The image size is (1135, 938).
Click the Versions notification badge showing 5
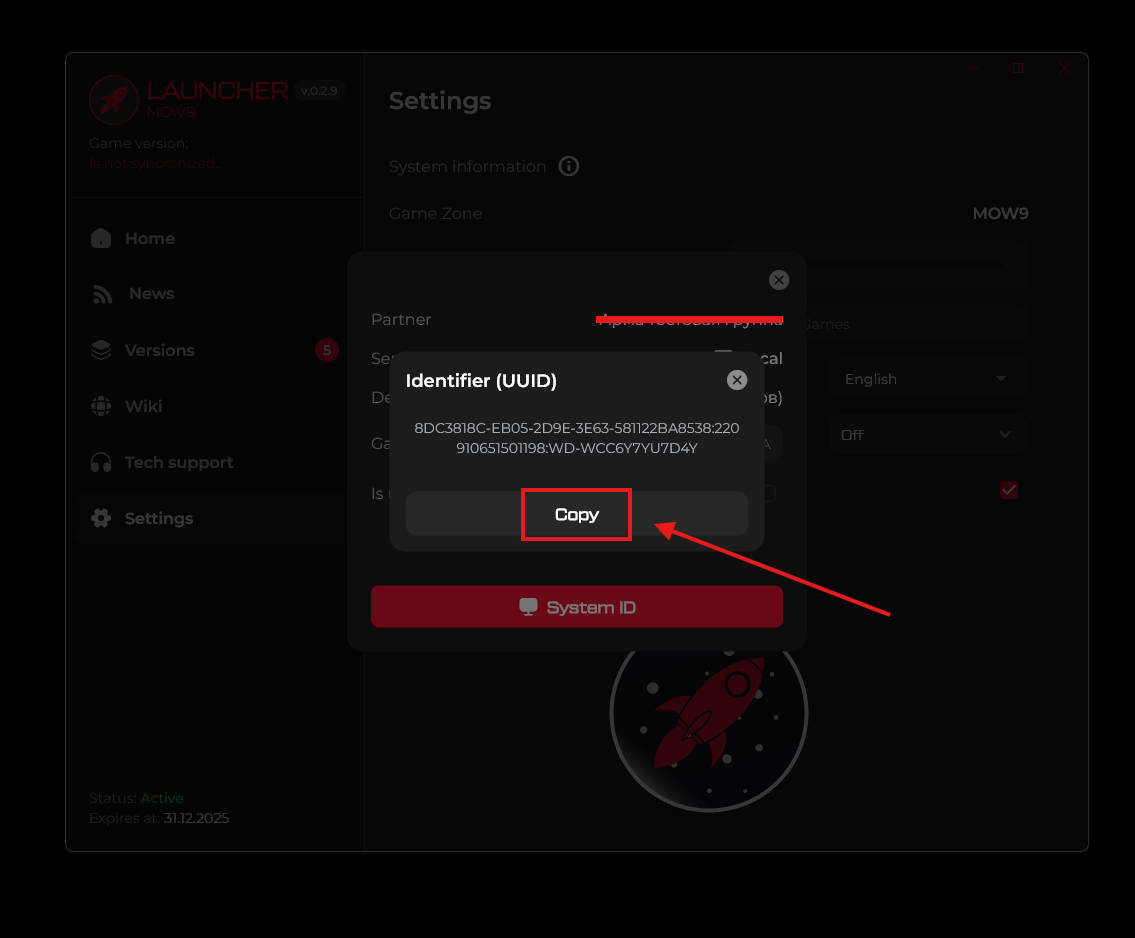pos(326,350)
